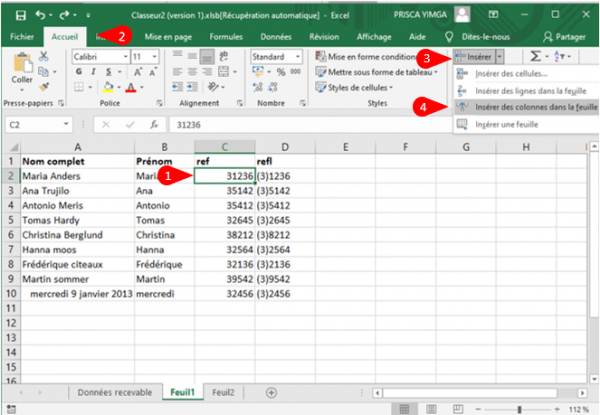This screenshot has height=415, width=600.
Task: Toggle bold formatting G button
Action: point(78,73)
